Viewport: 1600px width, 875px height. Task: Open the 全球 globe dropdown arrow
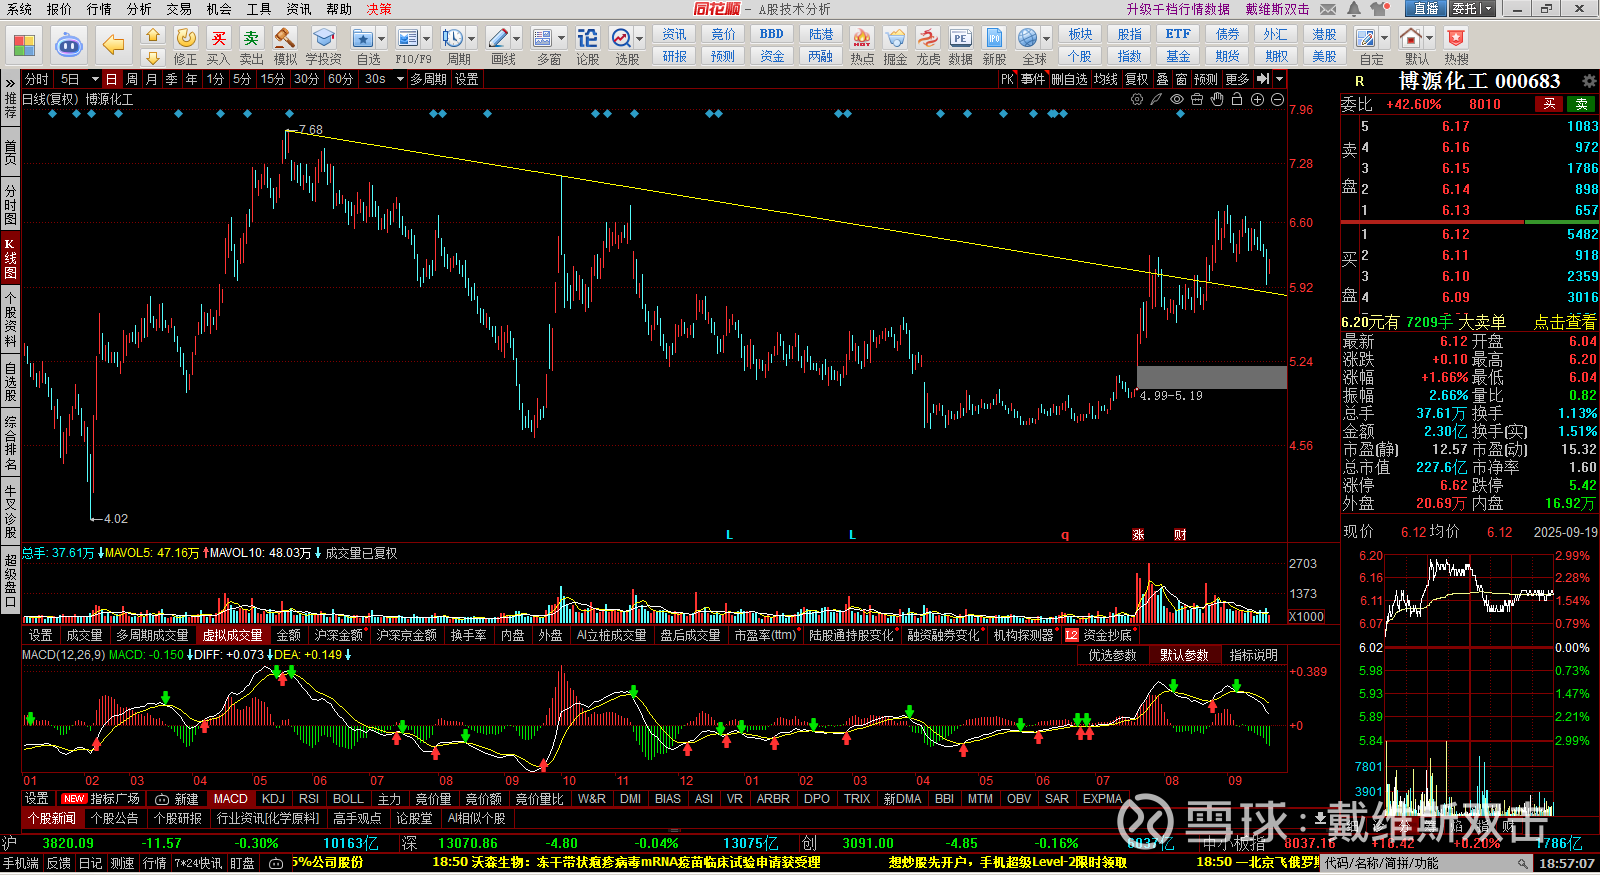pos(1045,39)
